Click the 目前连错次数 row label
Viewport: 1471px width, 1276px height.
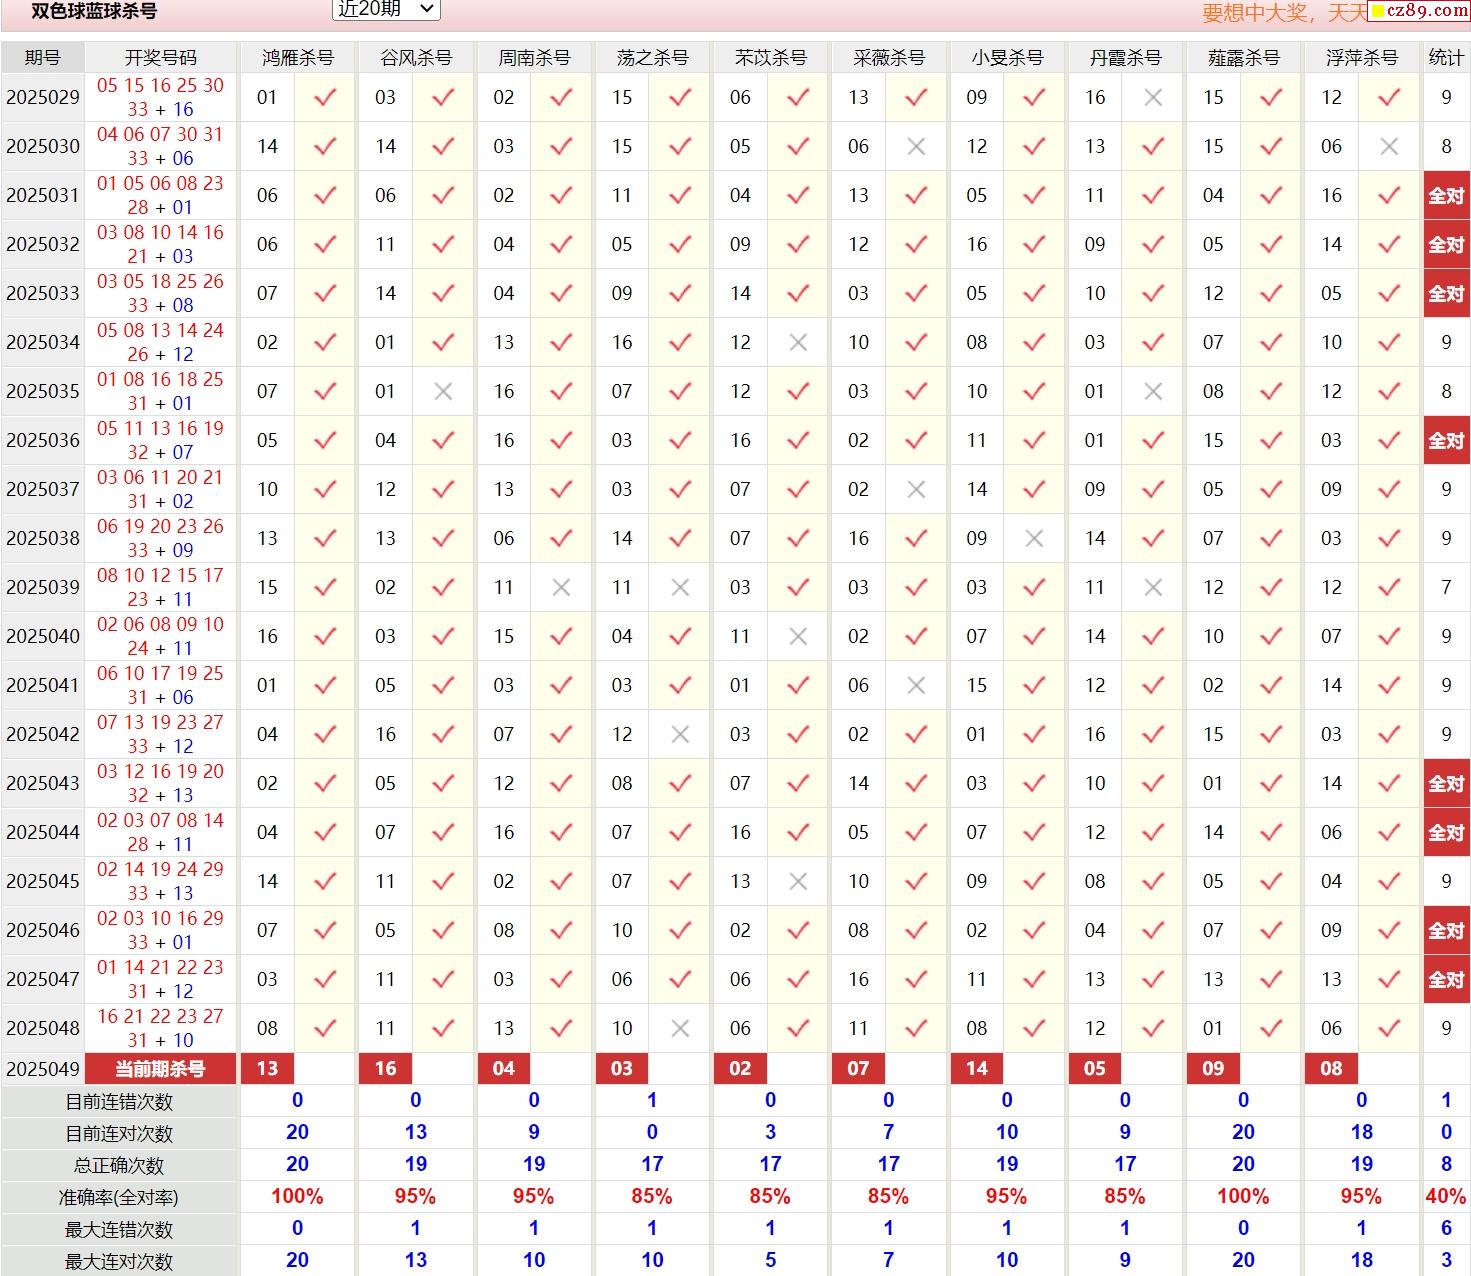(119, 1102)
